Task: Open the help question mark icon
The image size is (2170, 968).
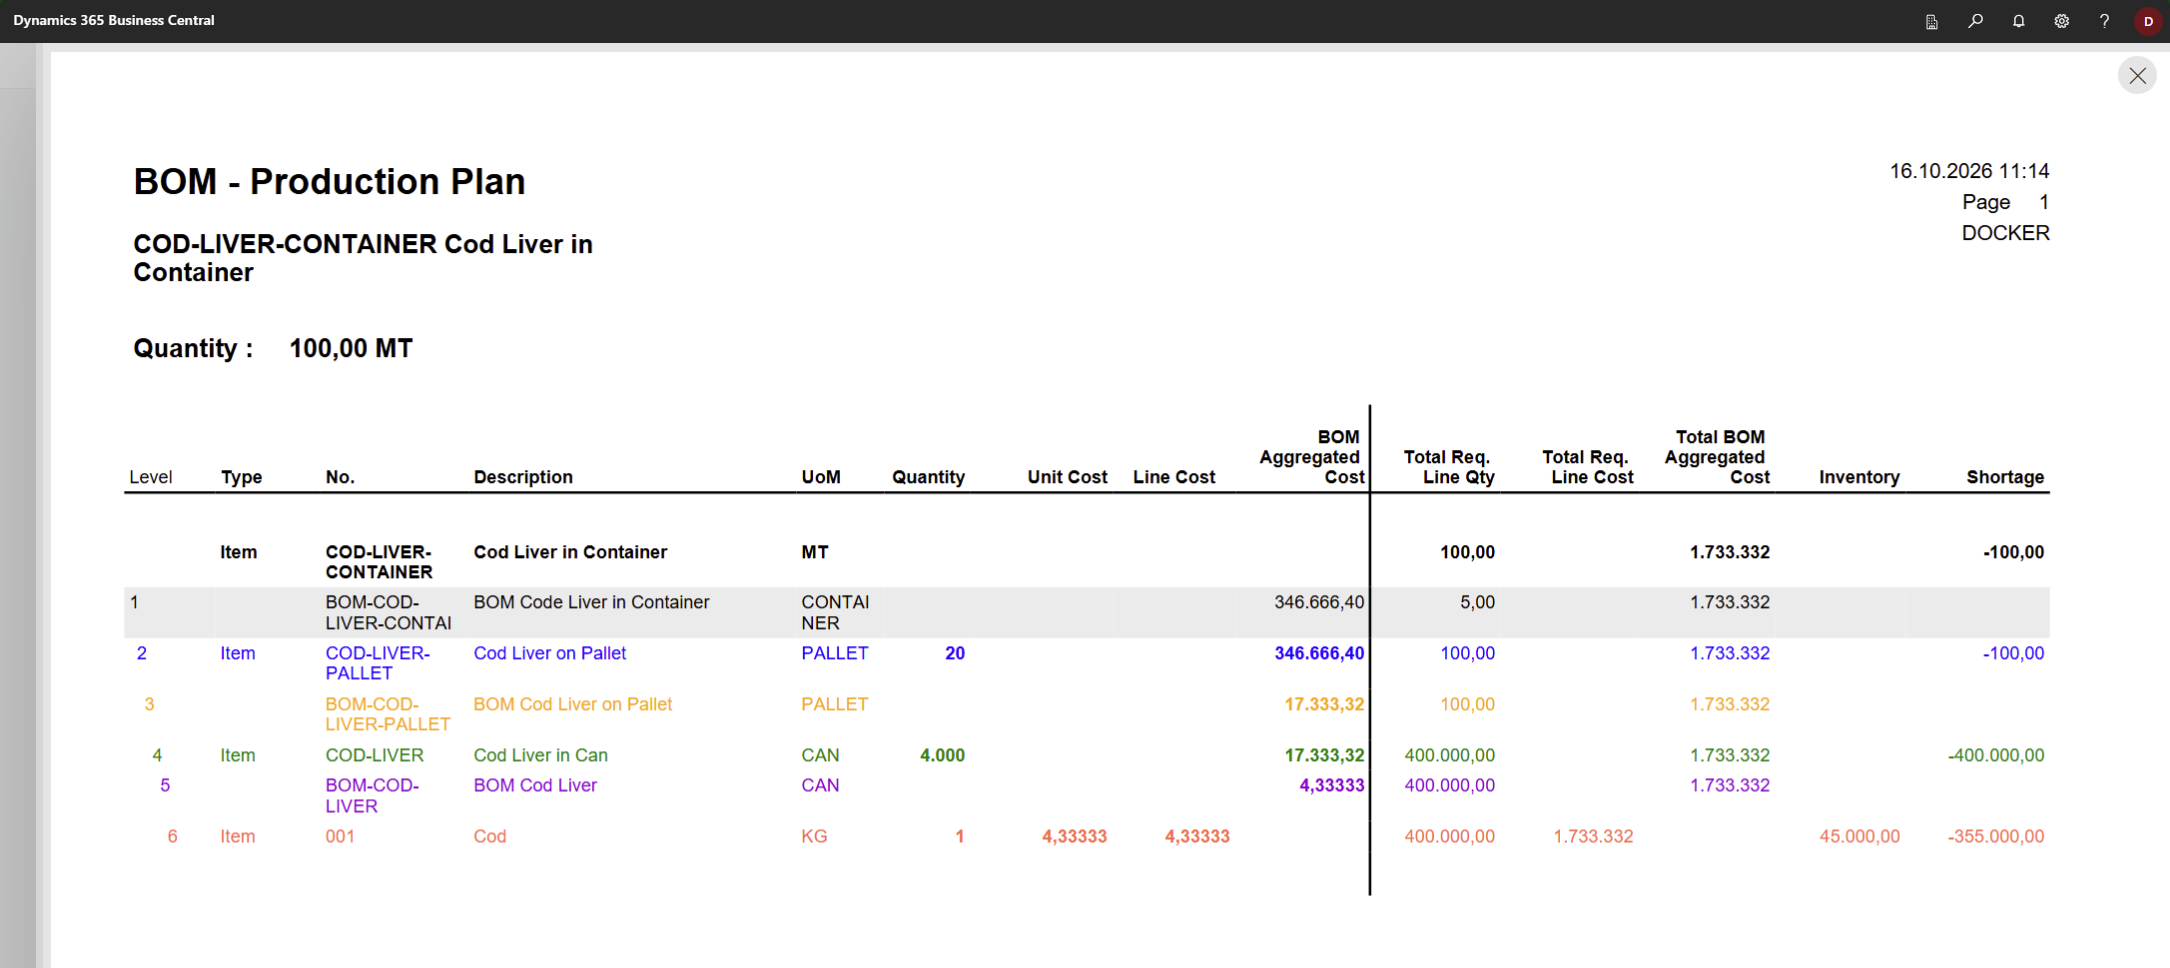Action: click(x=2104, y=21)
